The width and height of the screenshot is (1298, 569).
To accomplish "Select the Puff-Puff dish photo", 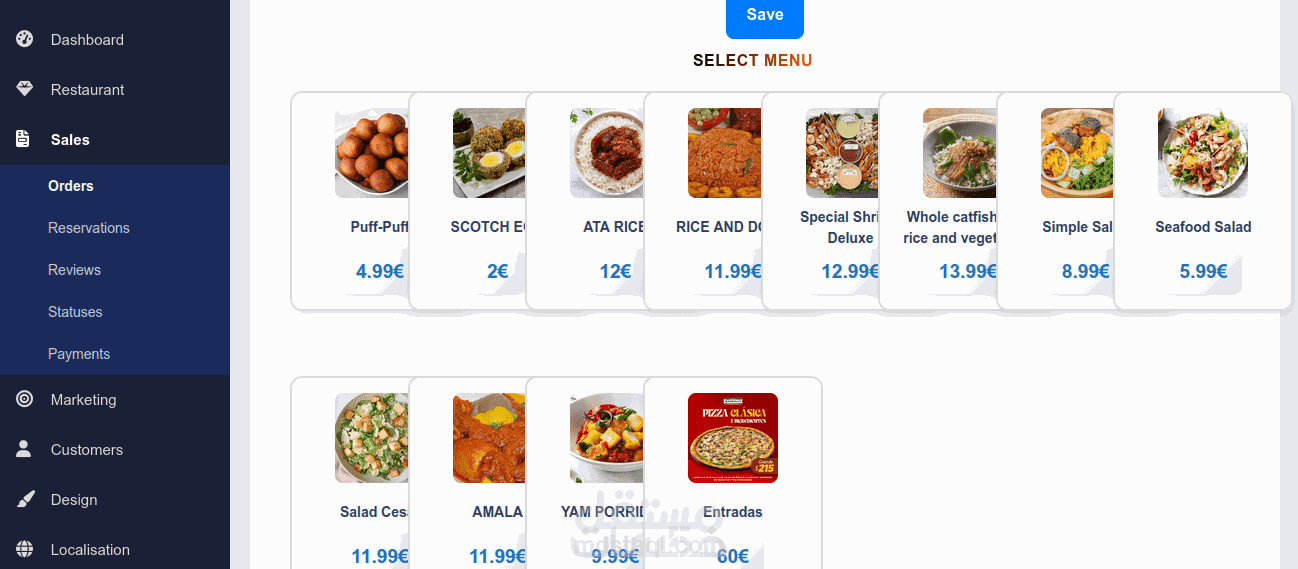I will [372, 153].
